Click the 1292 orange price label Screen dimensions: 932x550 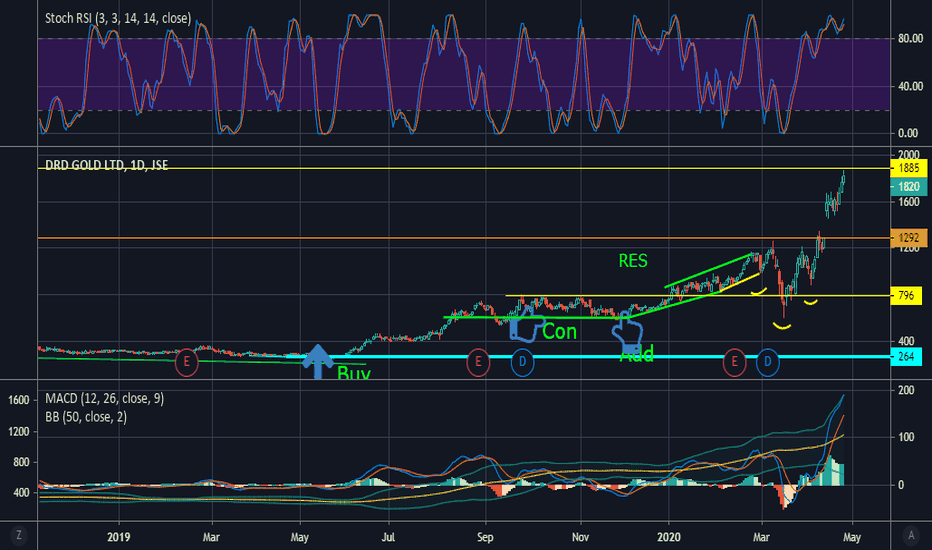(909, 238)
